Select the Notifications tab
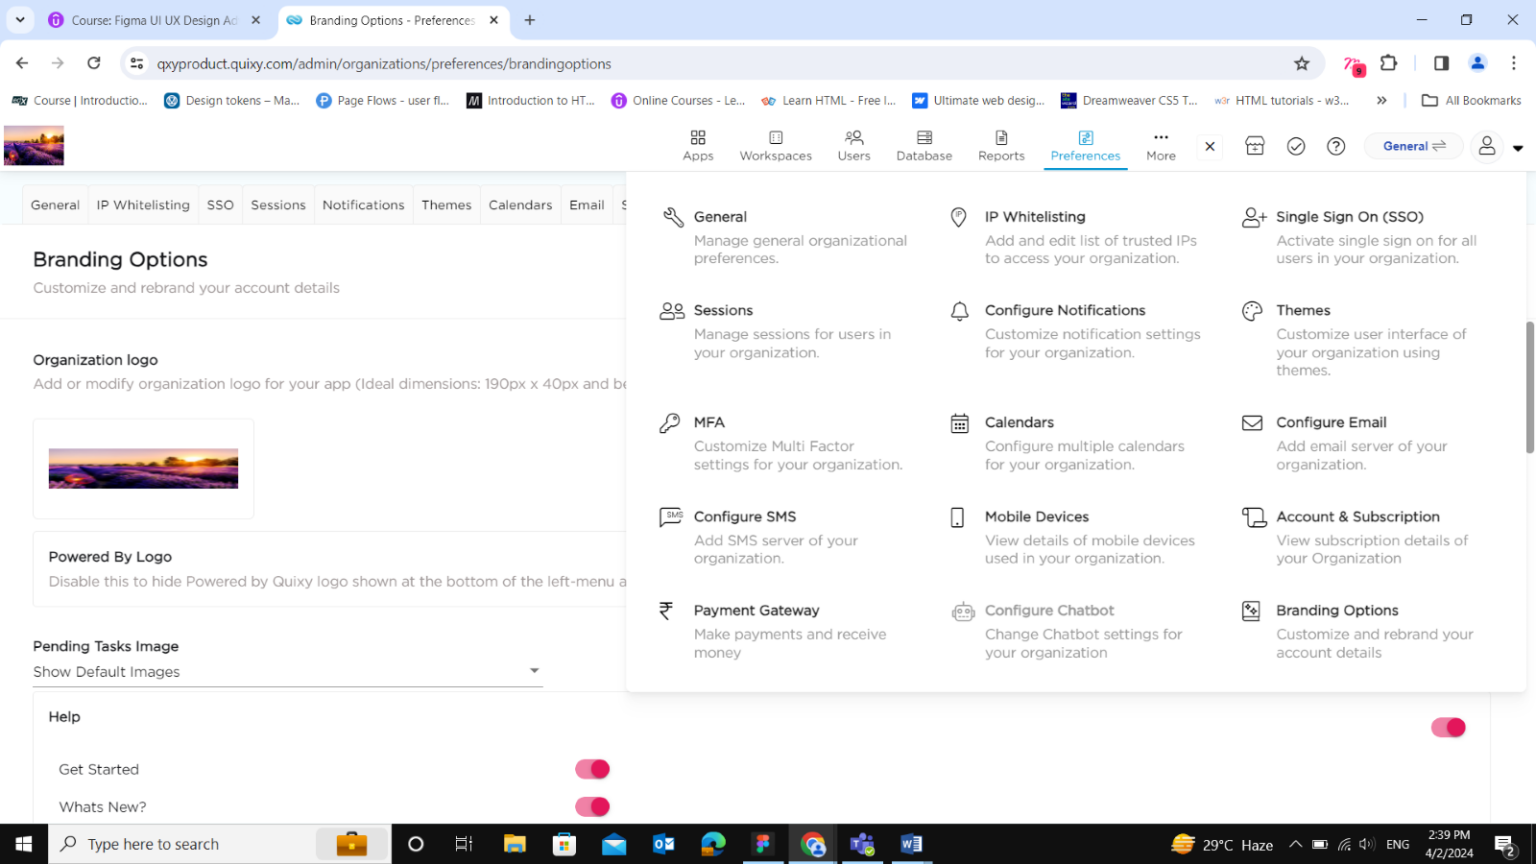Image resolution: width=1536 pixels, height=864 pixels. [363, 205]
